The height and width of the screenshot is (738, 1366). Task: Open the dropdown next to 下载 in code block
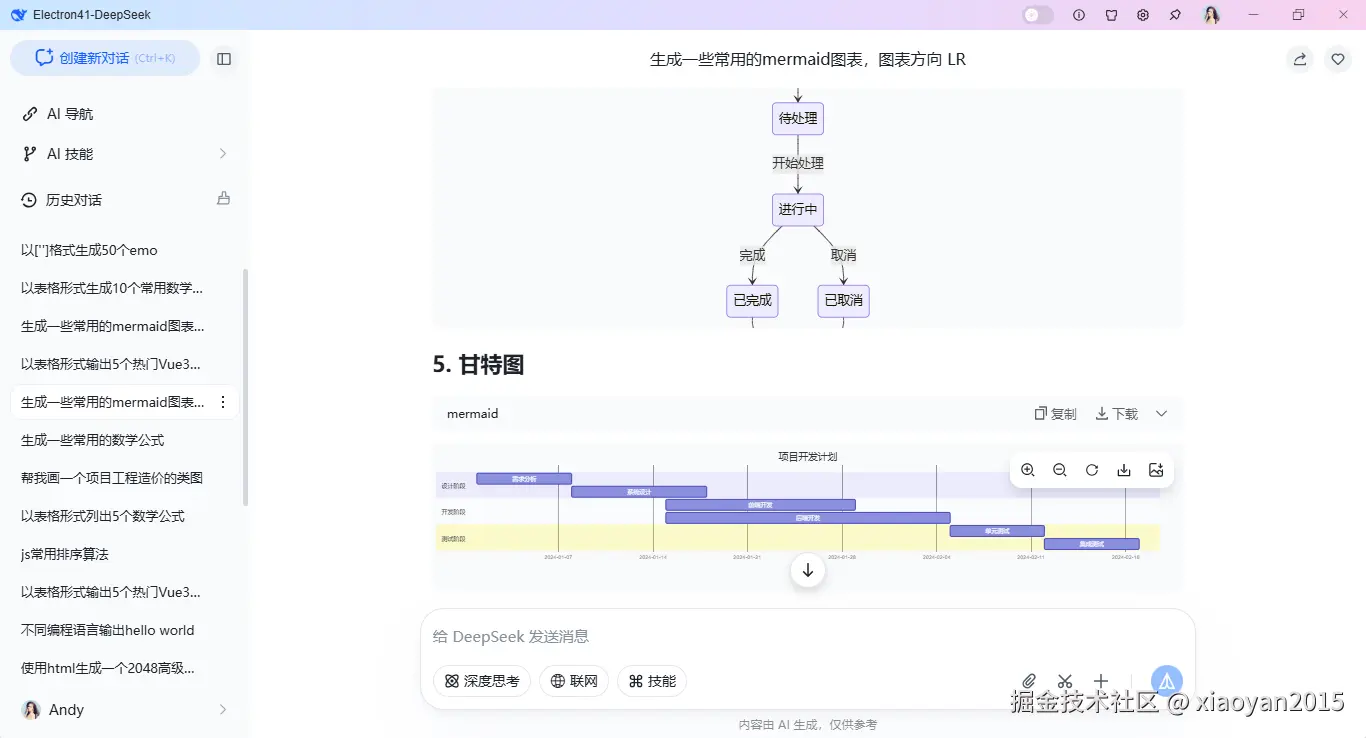coord(1161,413)
